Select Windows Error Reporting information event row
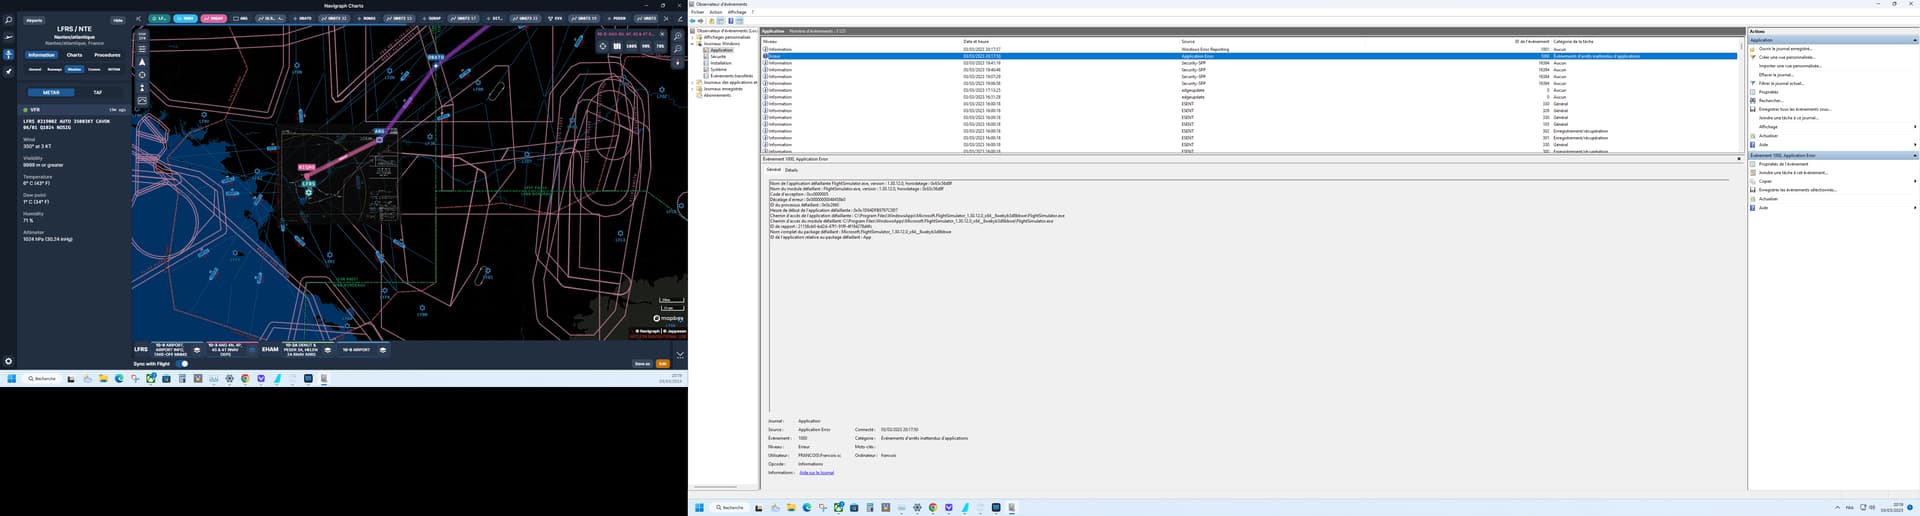The width and height of the screenshot is (1920, 516). pyautogui.click(x=1249, y=49)
